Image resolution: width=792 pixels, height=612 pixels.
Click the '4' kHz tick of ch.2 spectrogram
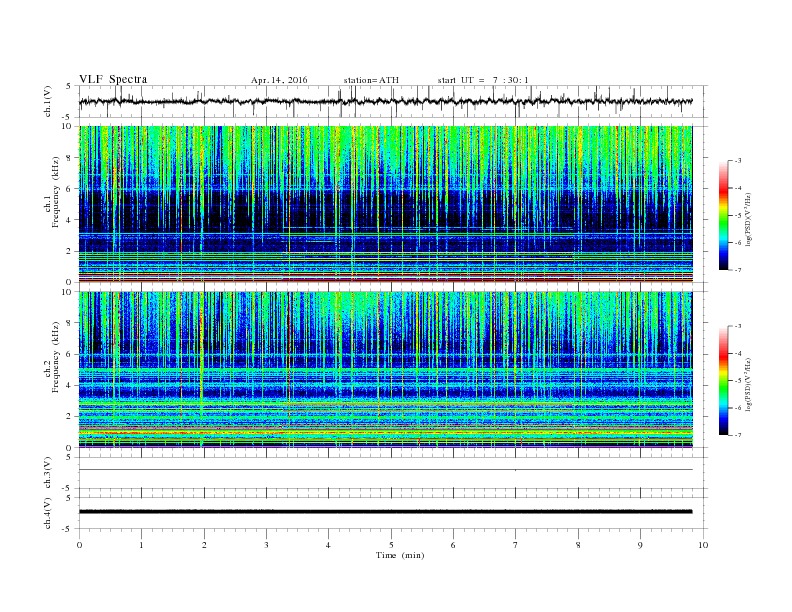point(70,385)
